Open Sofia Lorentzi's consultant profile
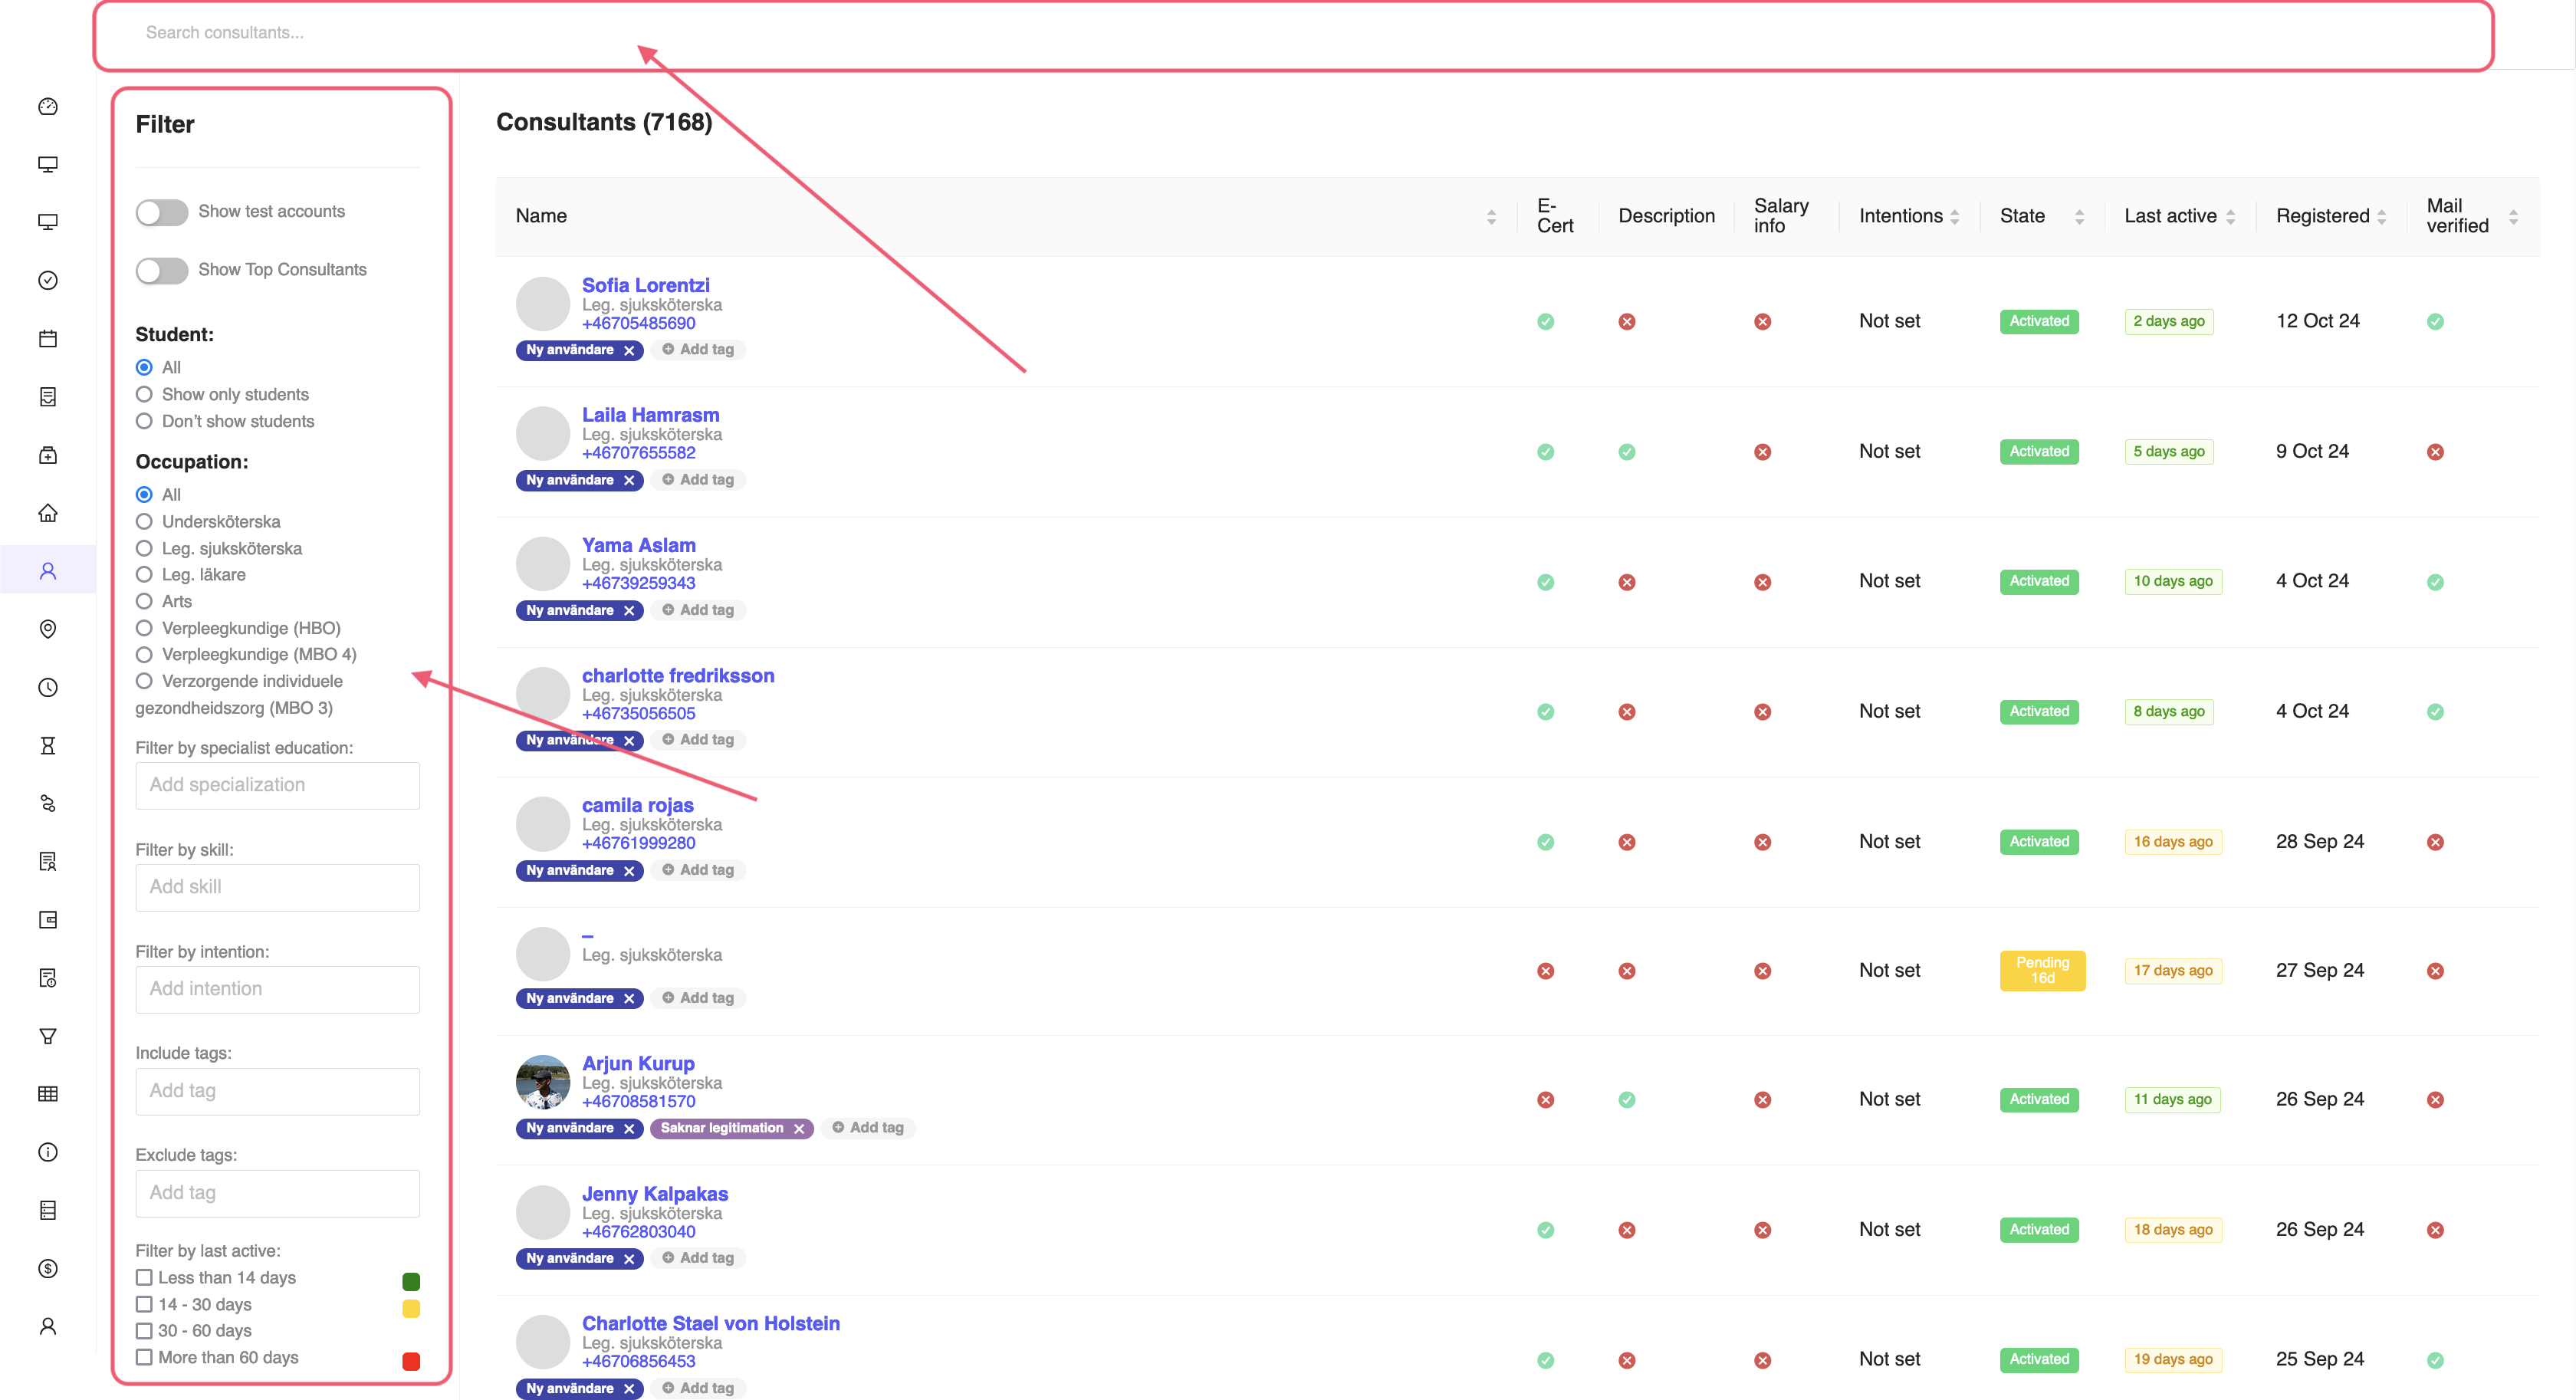 (x=645, y=285)
